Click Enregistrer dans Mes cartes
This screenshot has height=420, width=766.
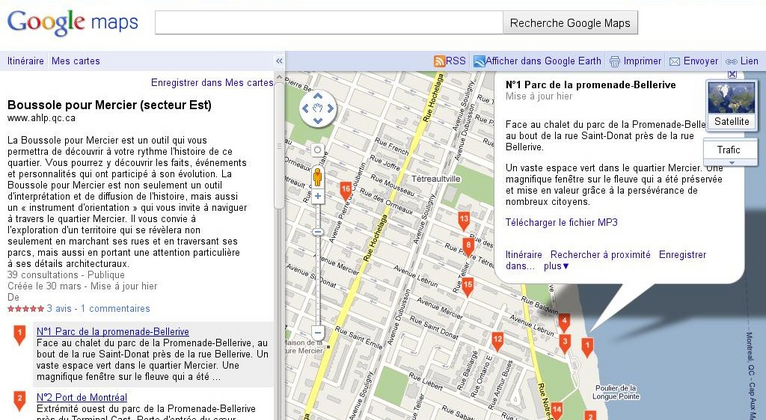pos(212,83)
